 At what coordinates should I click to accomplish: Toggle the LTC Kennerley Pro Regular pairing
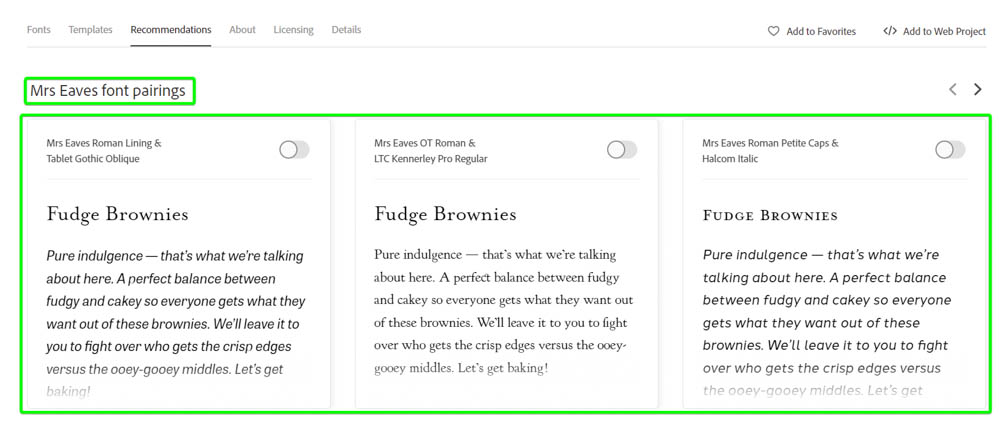pyautogui.click(x=622, y=150)
